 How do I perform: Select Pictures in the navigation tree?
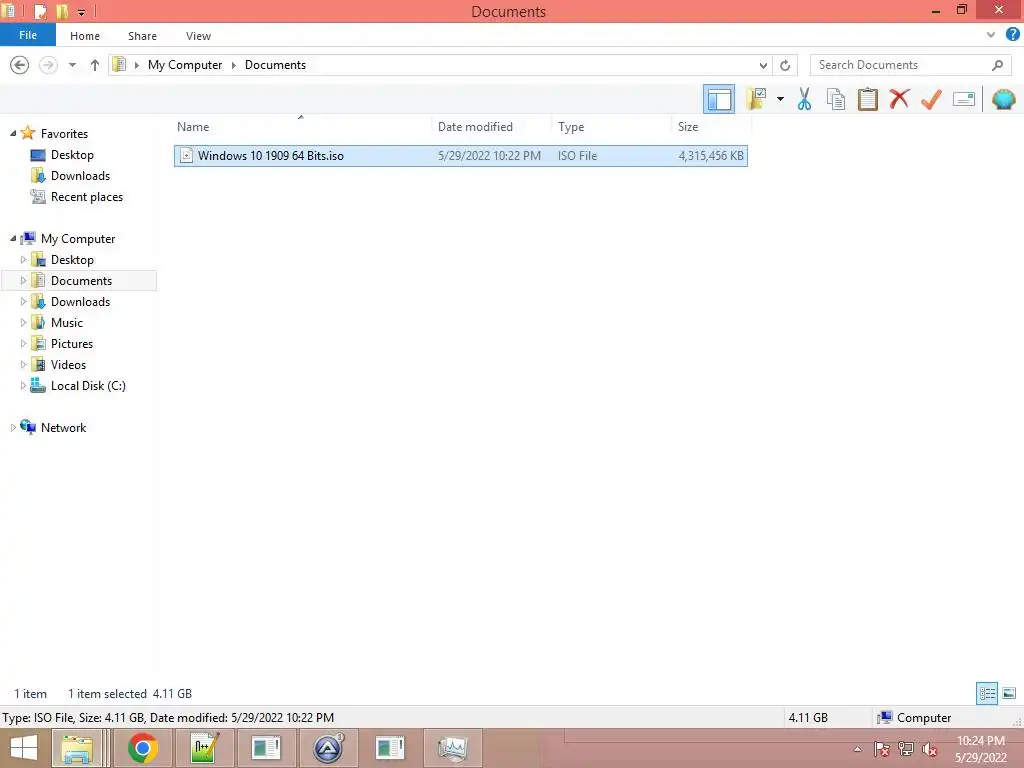tap(72, 344)
